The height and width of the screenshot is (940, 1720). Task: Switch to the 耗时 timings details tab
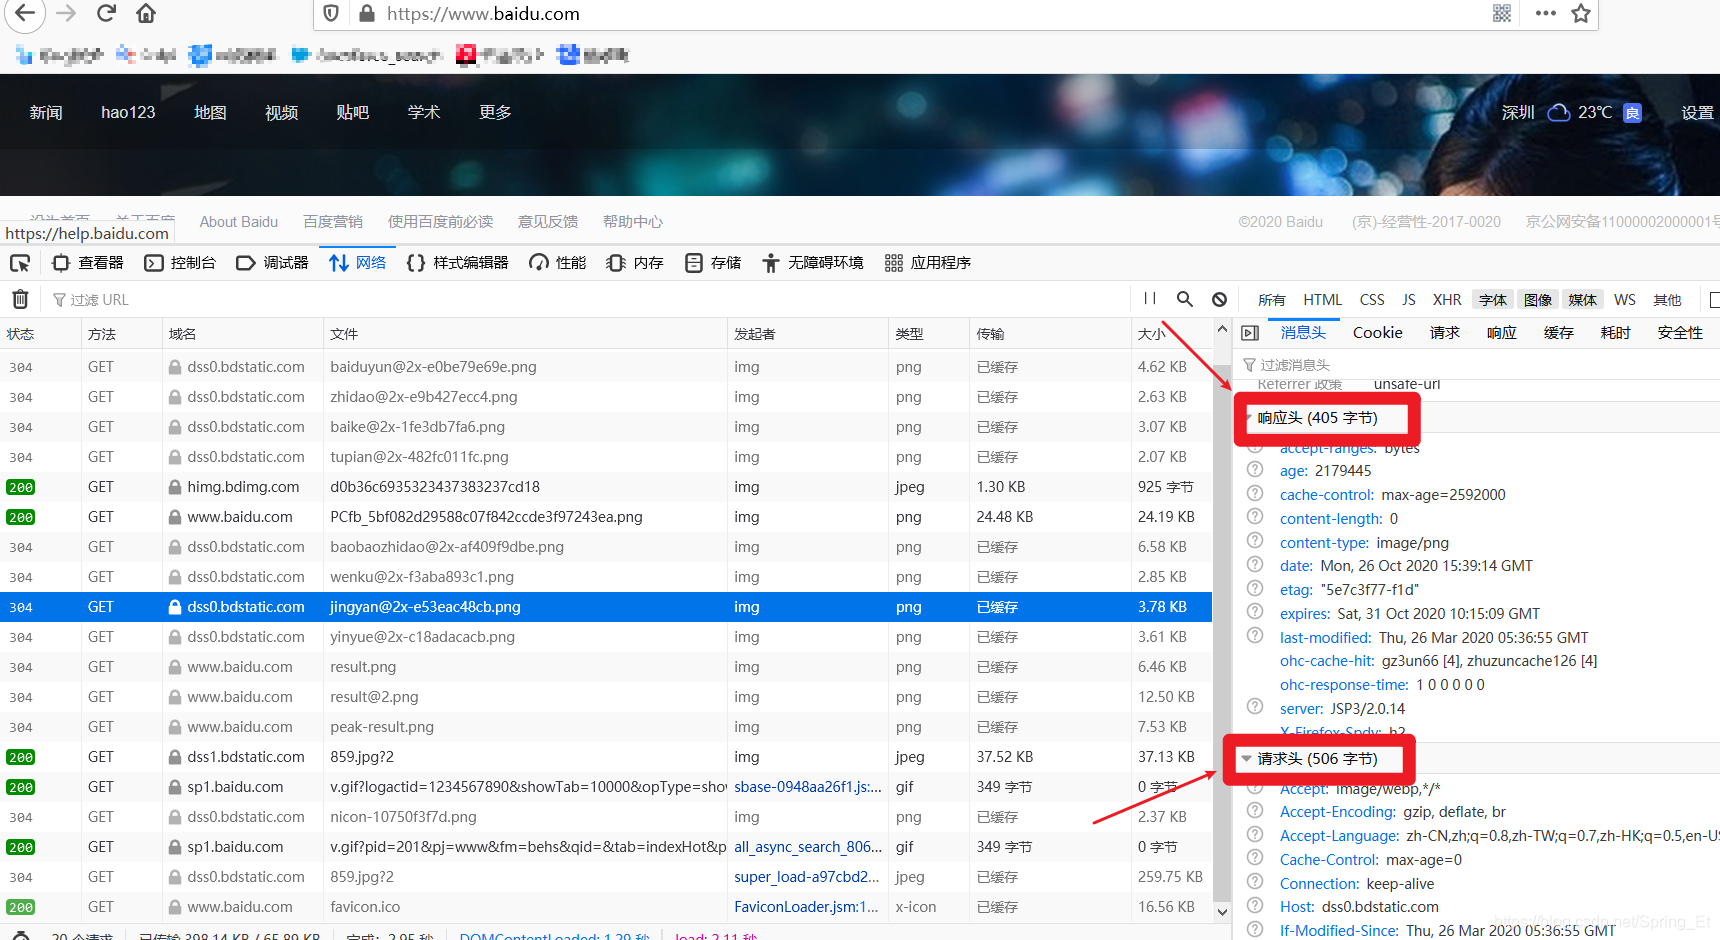(x=1615, y=333)
